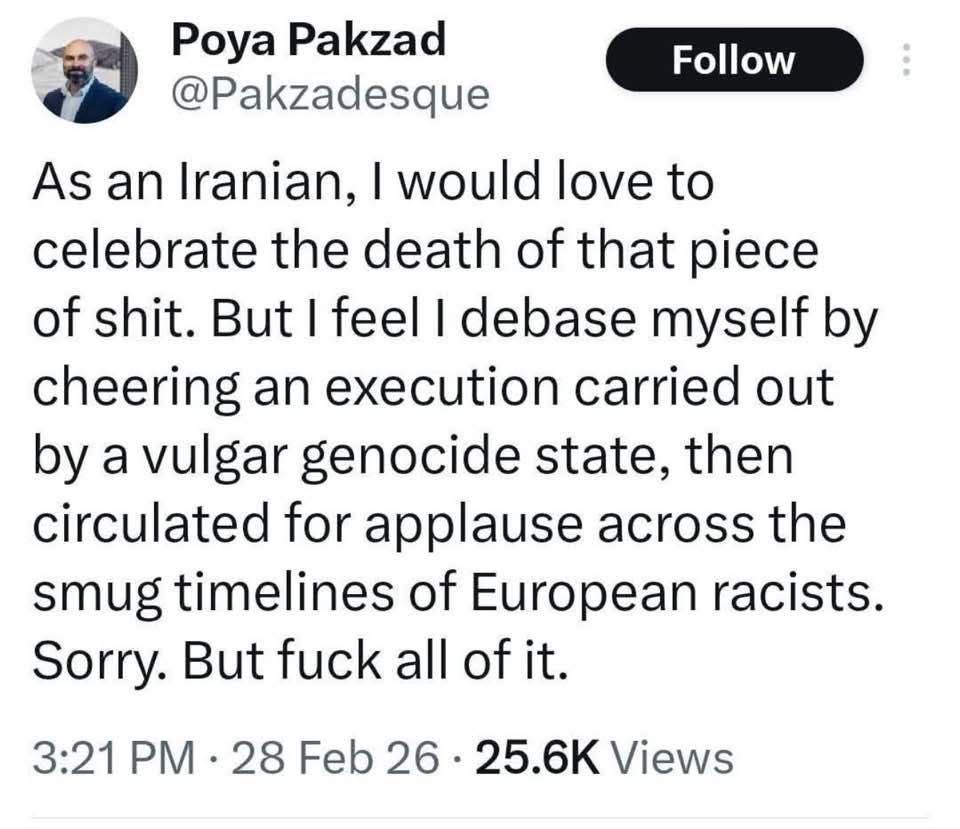Click the word "Iranian" in the tweet

(257, 186)
